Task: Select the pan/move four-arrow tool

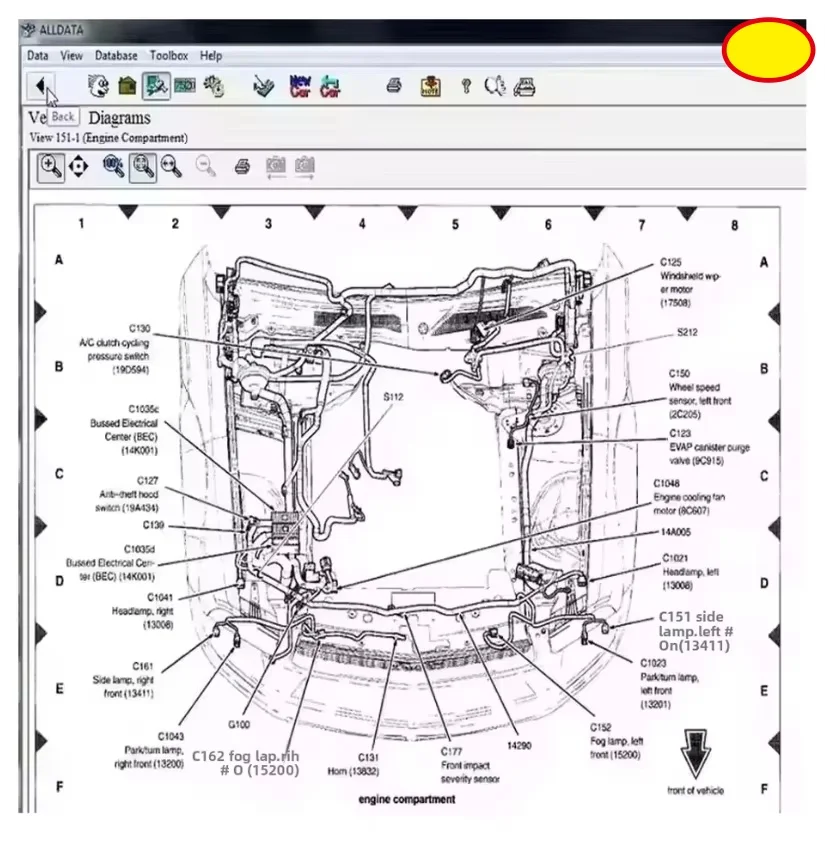Action: click(x=79, y=167)
